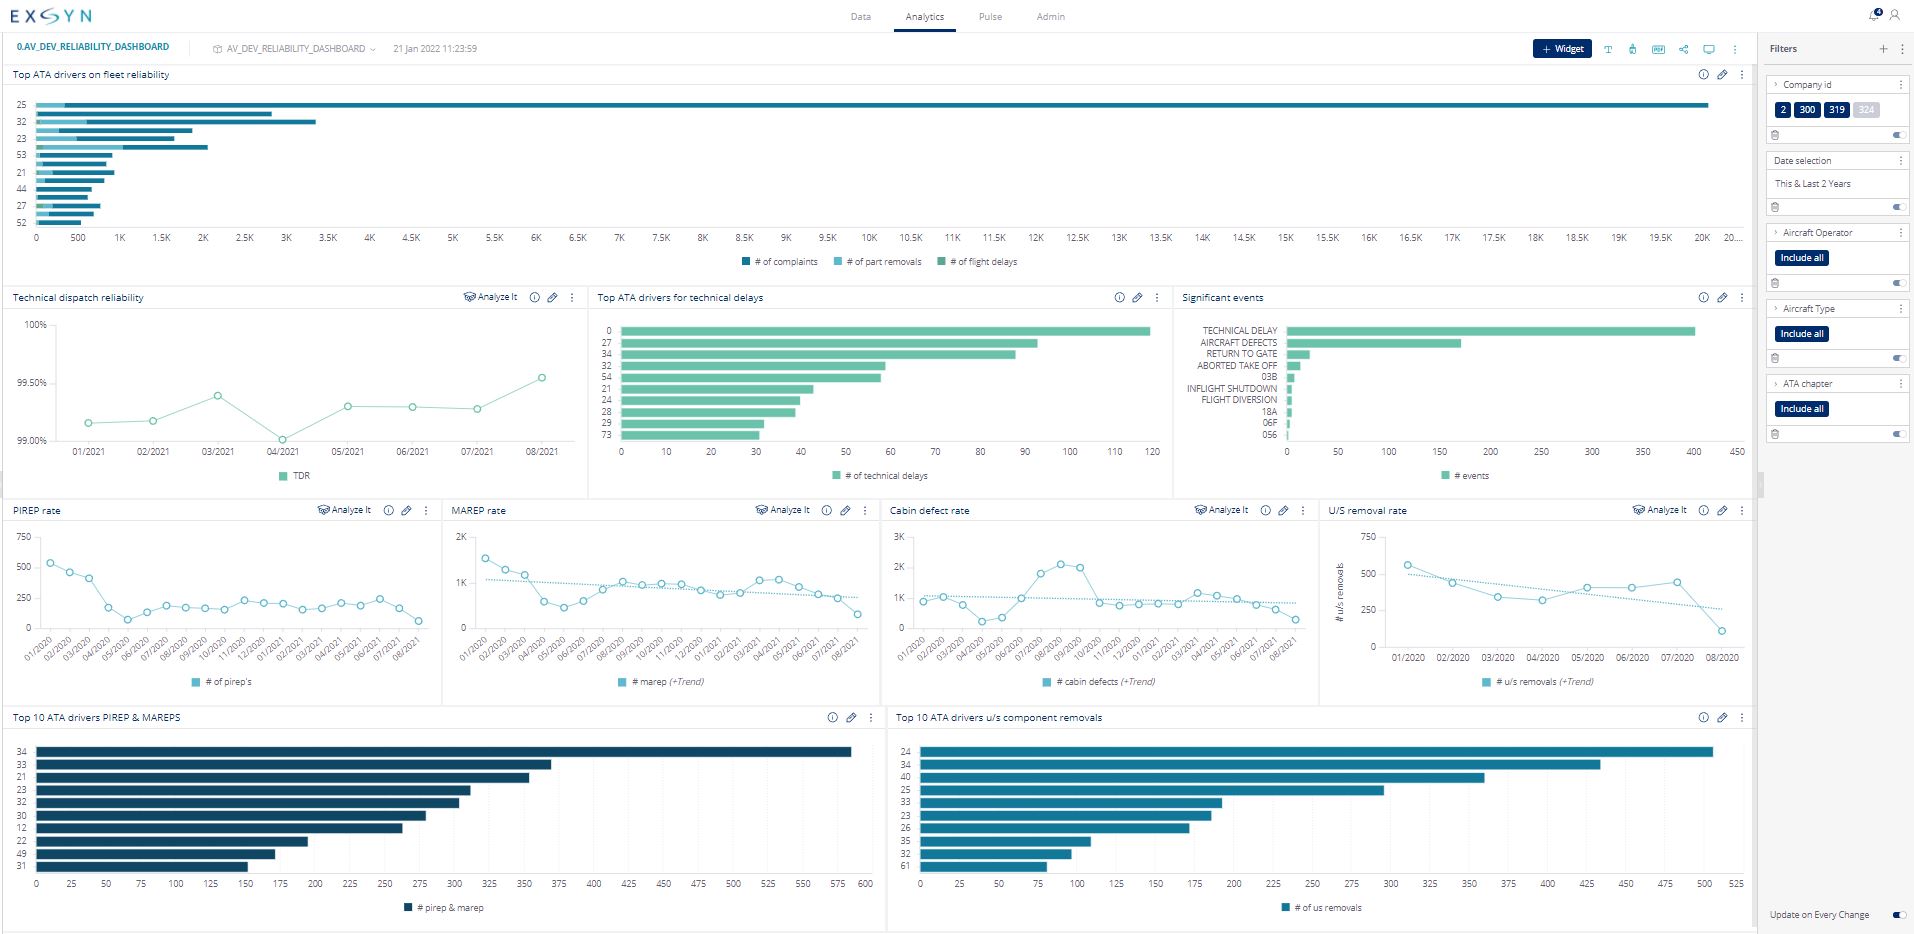1914x934 pixels.
Task: Switch to the Pulse tab
Action: 990,17
